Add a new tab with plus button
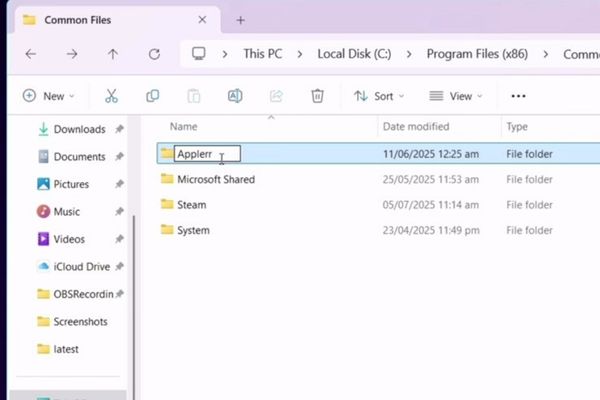This screenshot has height=400, width=600. [x=240, y=20]
